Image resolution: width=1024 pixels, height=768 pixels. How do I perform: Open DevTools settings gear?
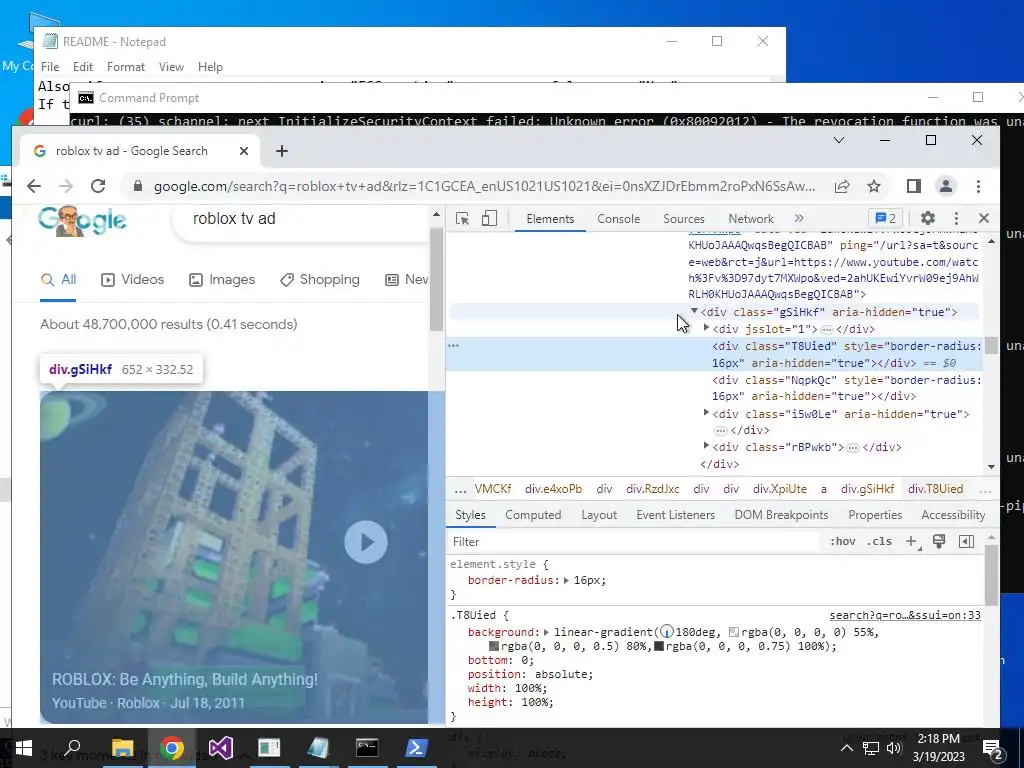coord(927,218)
